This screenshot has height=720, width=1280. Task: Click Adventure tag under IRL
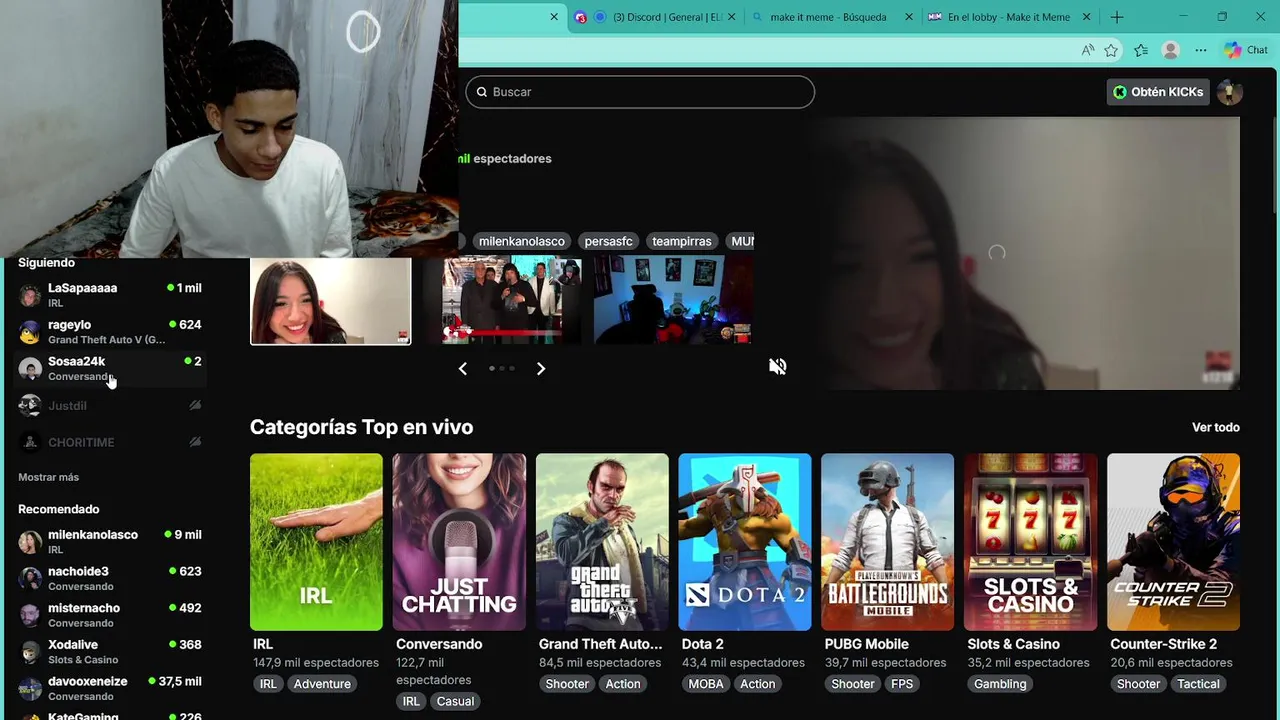(322, 684)
